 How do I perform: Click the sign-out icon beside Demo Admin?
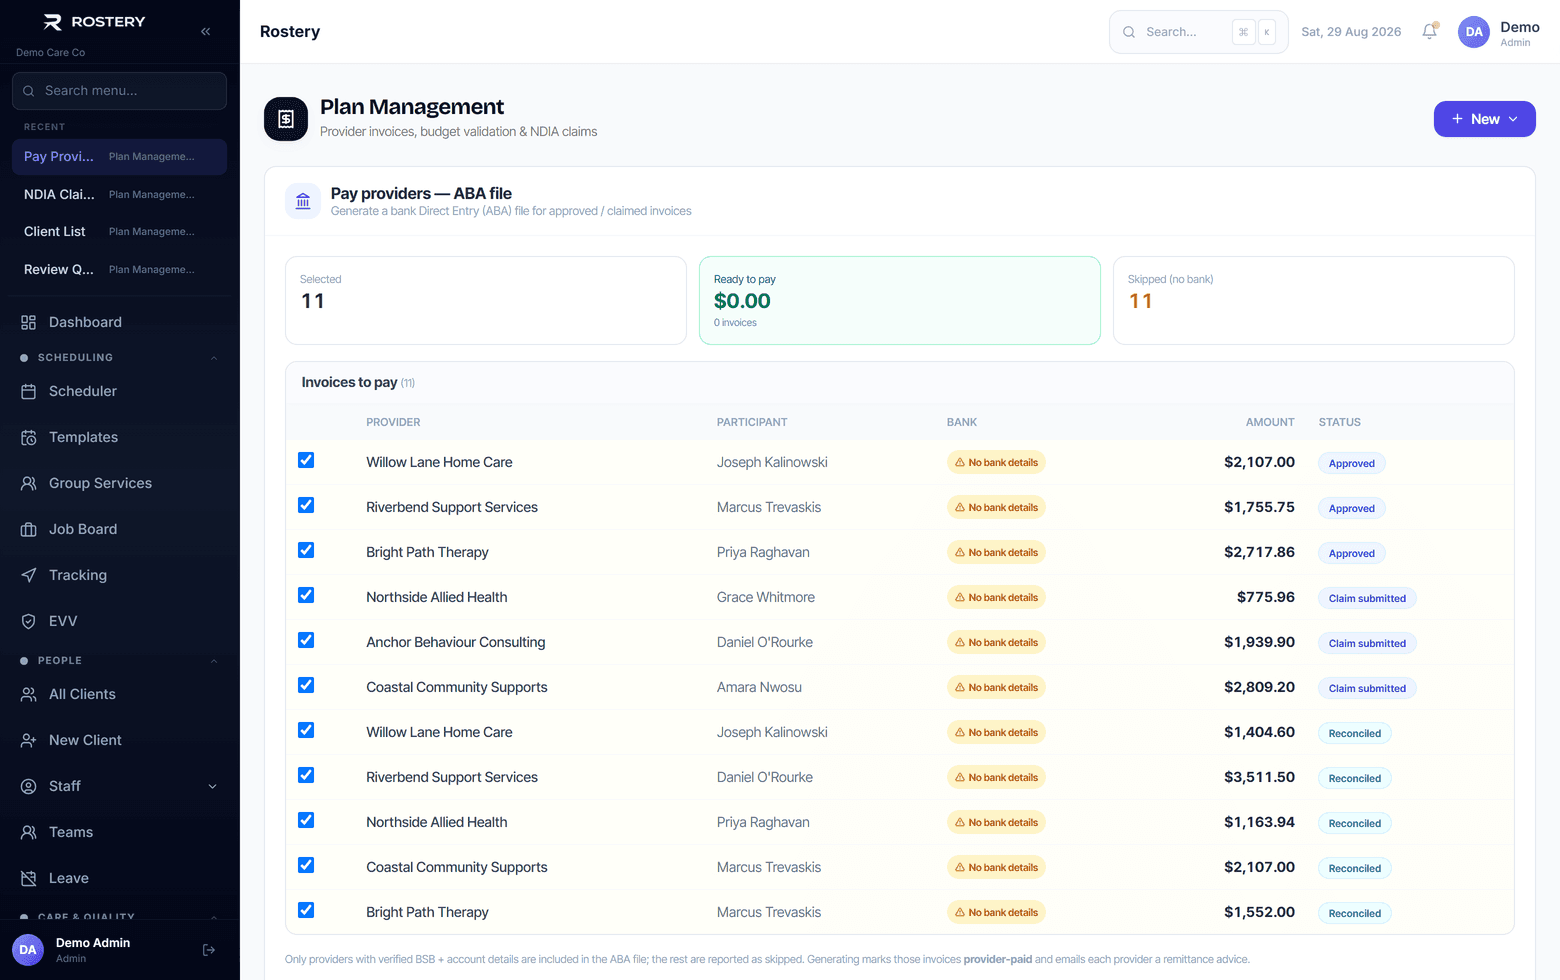[x=209, y=950]
